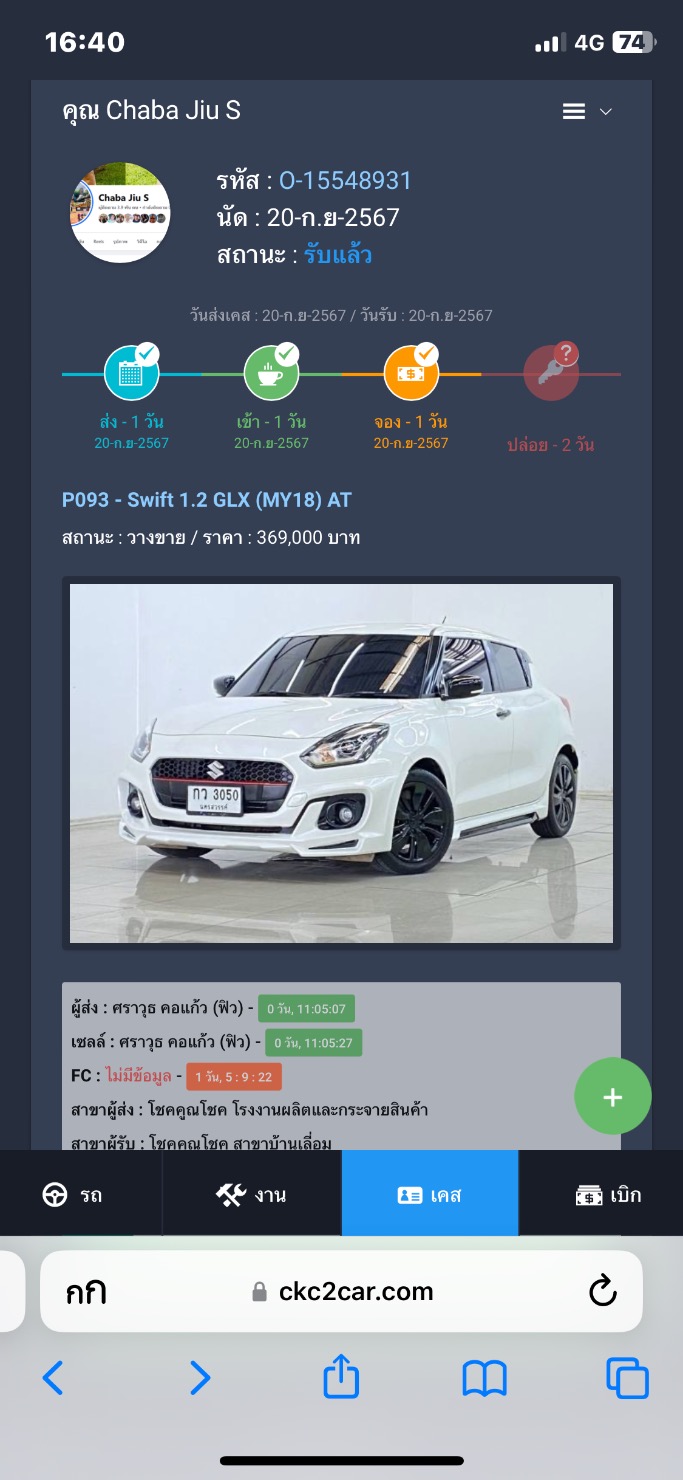
Task: View the white Suzuki Swift photo
Action: click(x=341, y=763)
